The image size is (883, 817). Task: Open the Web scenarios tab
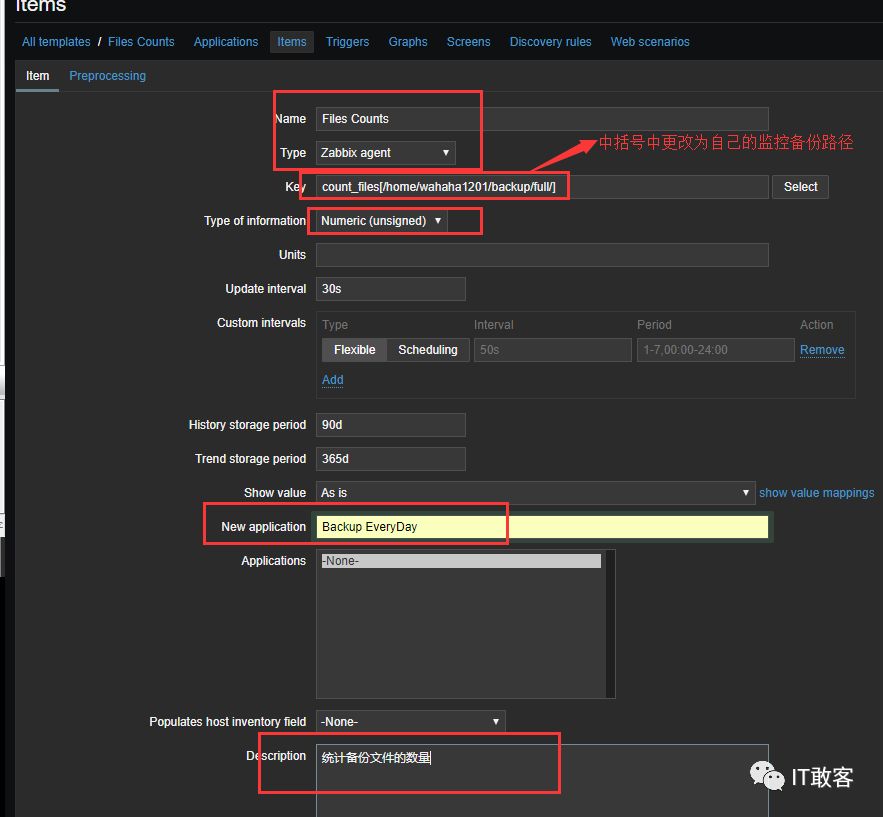650,42
